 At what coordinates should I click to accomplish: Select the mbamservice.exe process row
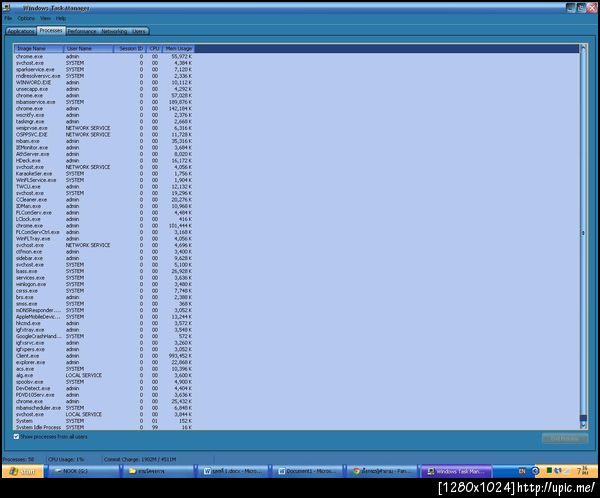(x=104, y=102)
